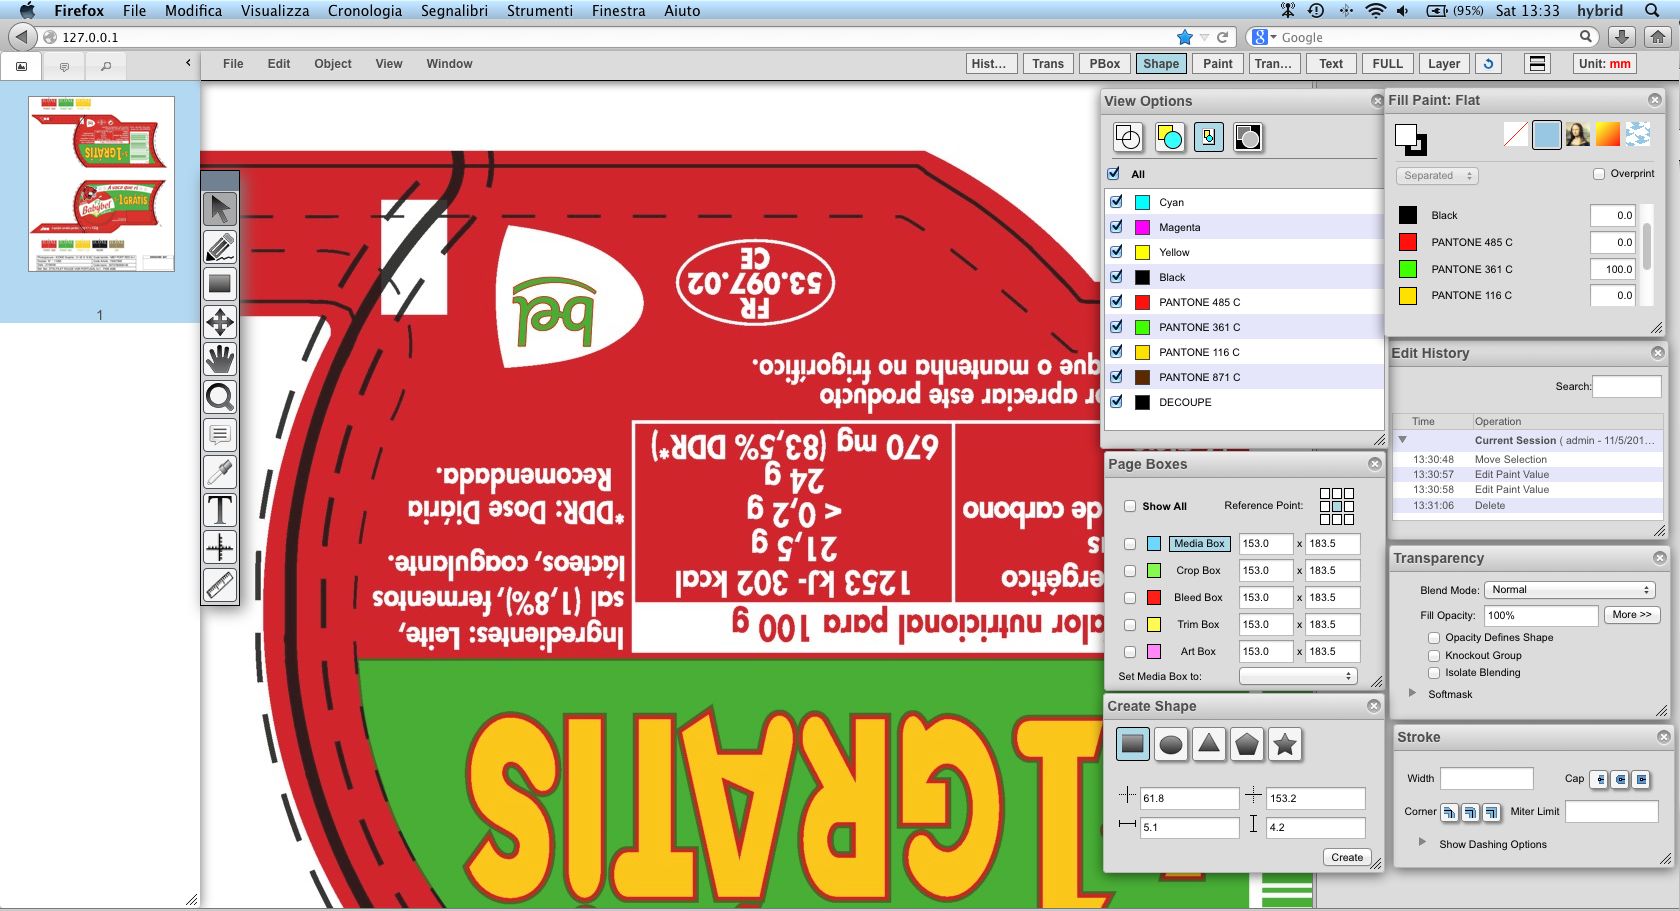Viewport: 1680px width, 911px height.
Task: Select the third stroke corner style
Action: tap(1491, 812)
